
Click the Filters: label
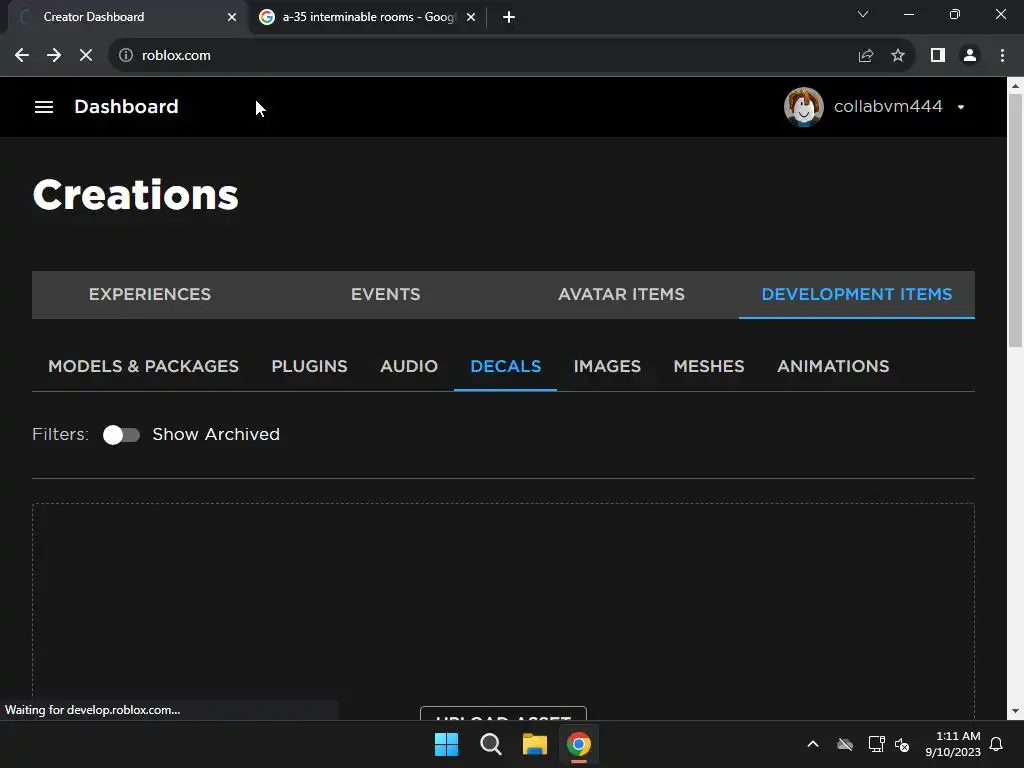click(60, 434)
